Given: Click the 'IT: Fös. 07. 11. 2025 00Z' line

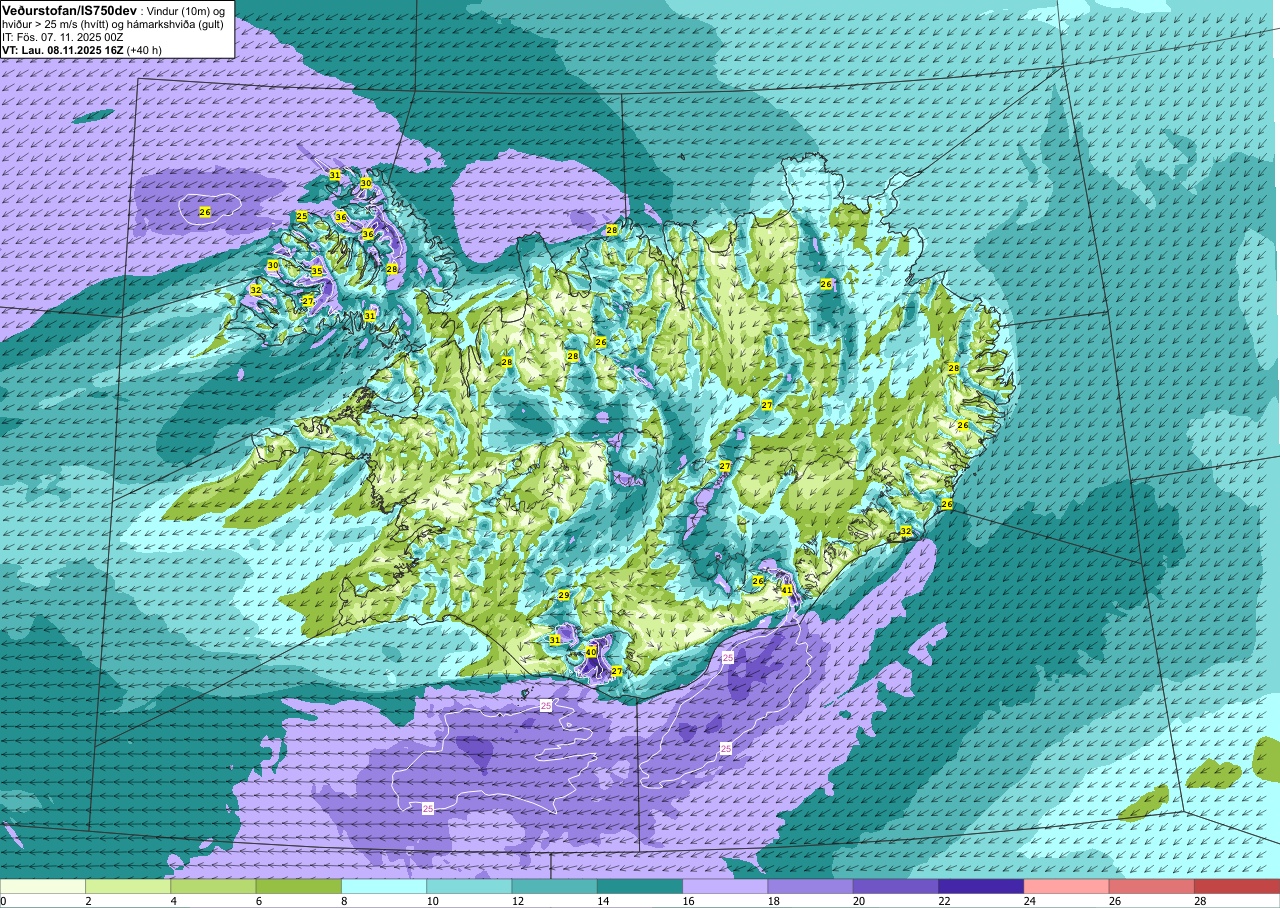Looking at the screenshot, I should [61, 36].
